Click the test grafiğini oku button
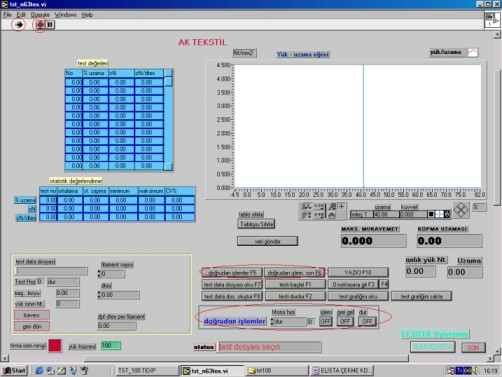This screenshot has height=377, width=502. (x=358, y=296)
